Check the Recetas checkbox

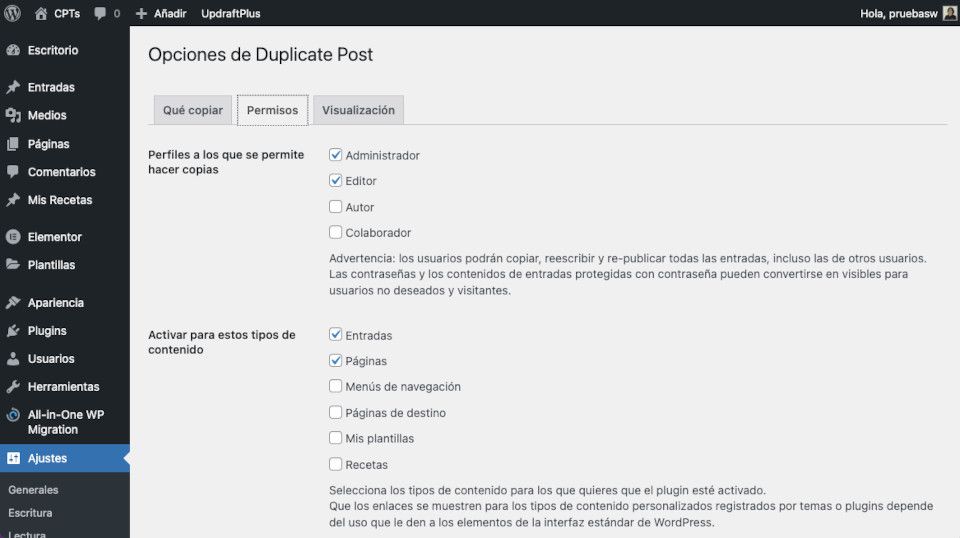[x=335, y=464]
